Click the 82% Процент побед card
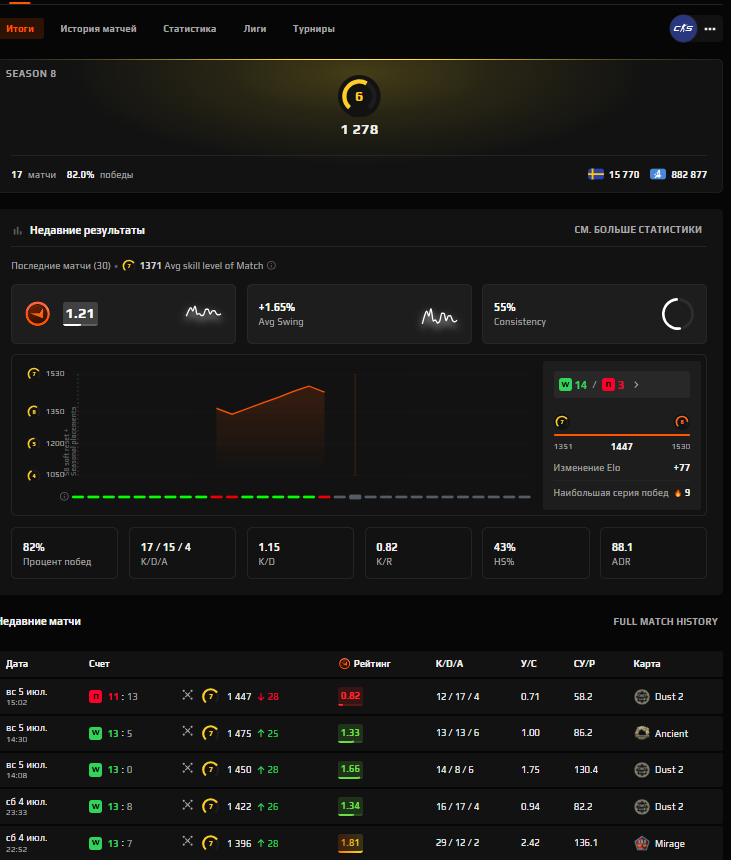Screen dimensions: 731x860 click(64, 553)
